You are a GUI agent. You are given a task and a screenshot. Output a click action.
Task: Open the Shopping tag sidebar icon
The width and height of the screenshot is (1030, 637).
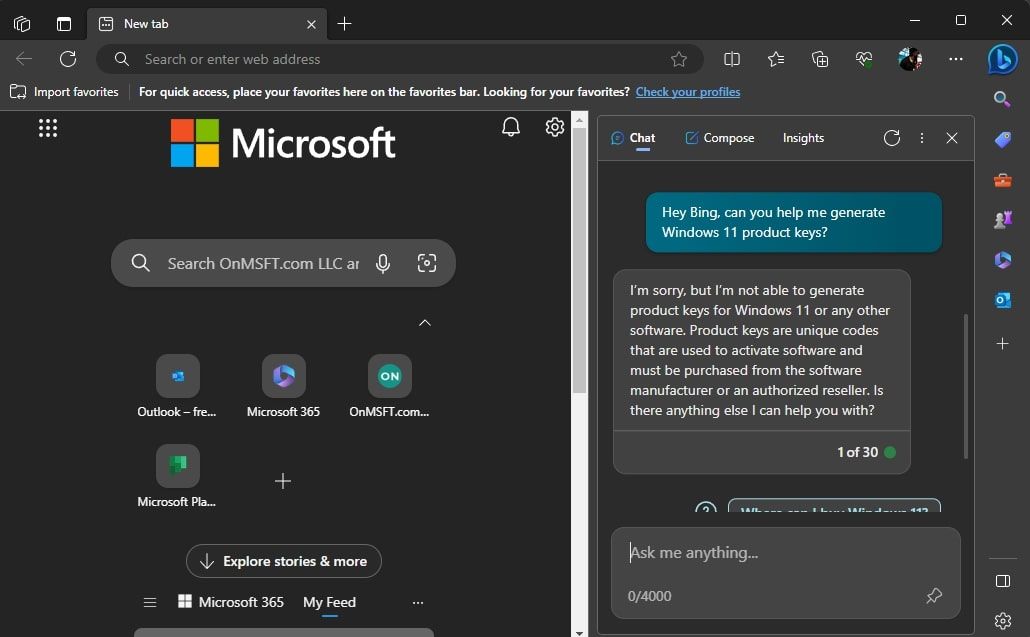click(1002, 139)
